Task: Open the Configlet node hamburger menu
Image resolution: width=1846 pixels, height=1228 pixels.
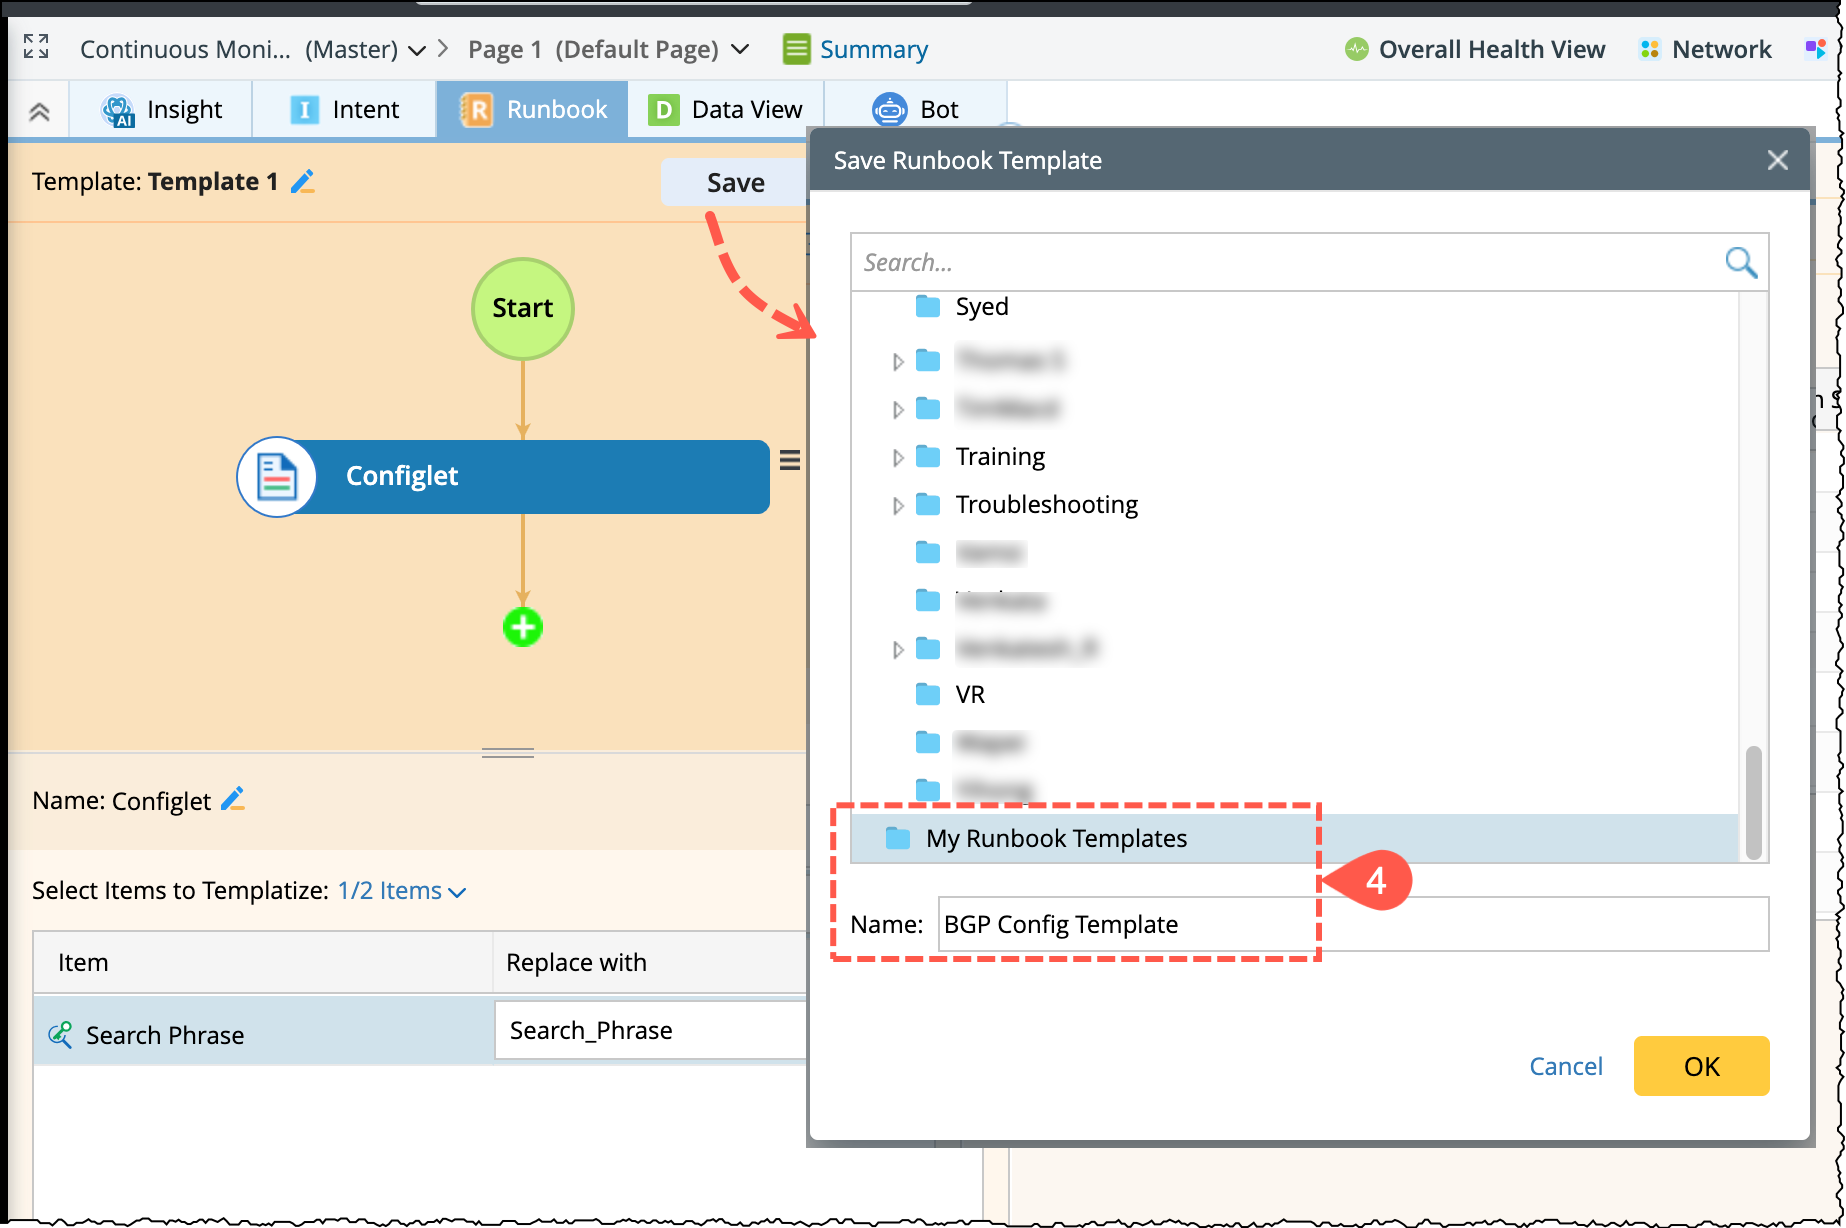Action: point(790,460)
